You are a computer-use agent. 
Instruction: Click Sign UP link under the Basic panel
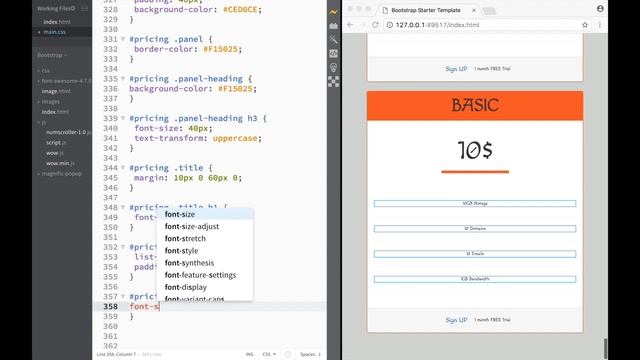pyautogui.click(x=456, y=320)
